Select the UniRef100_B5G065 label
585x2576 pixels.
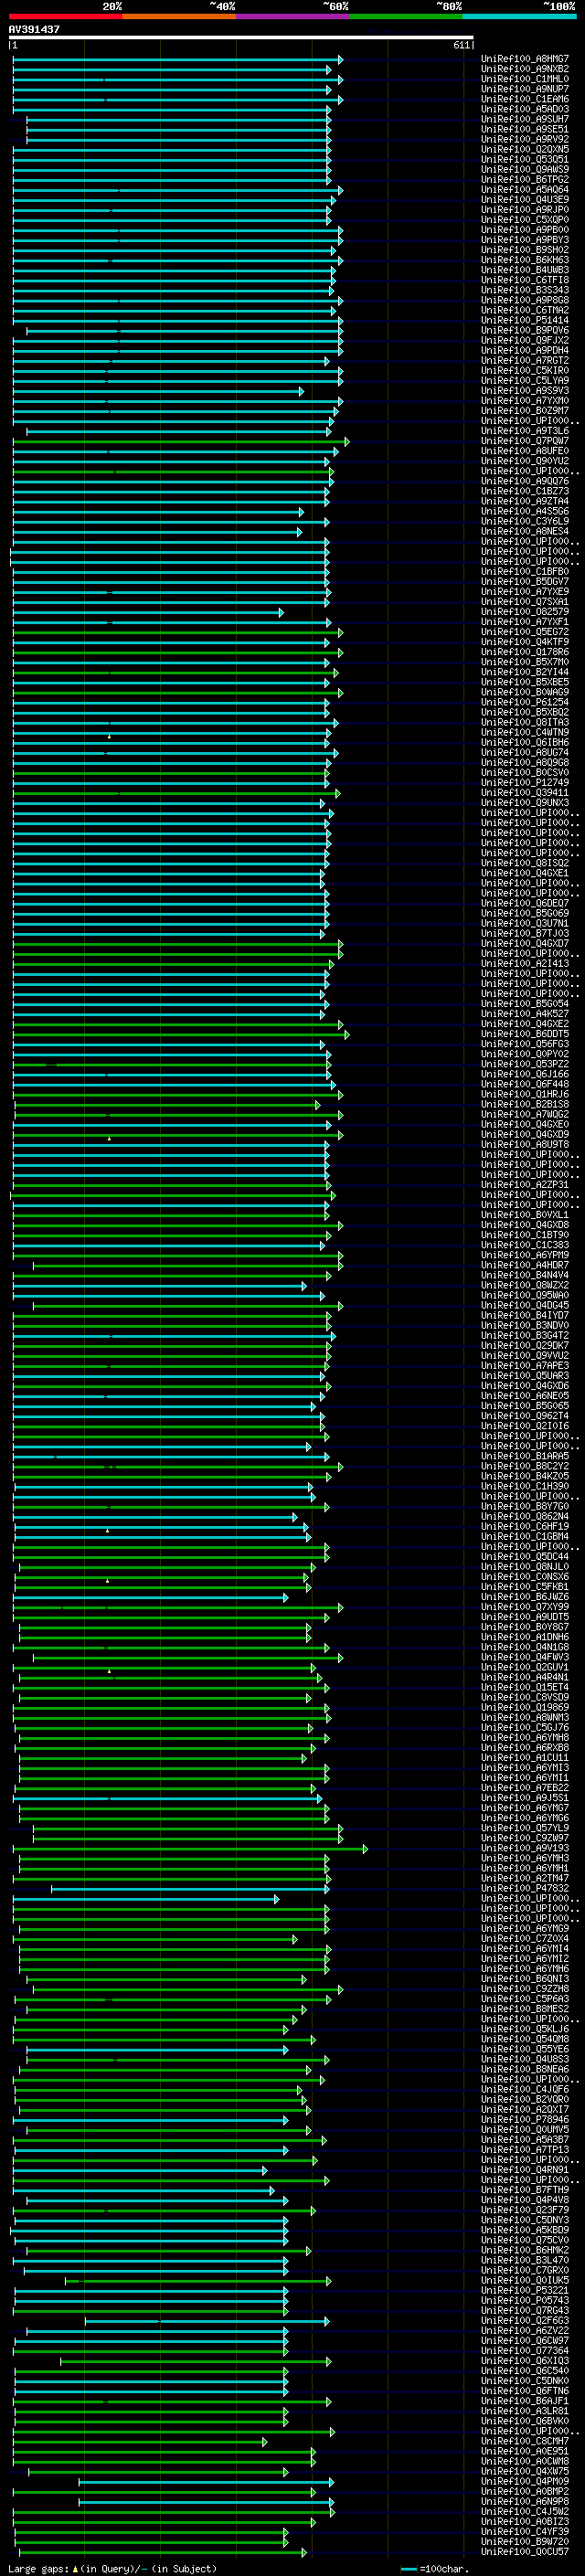click(x=525, y=1406)
